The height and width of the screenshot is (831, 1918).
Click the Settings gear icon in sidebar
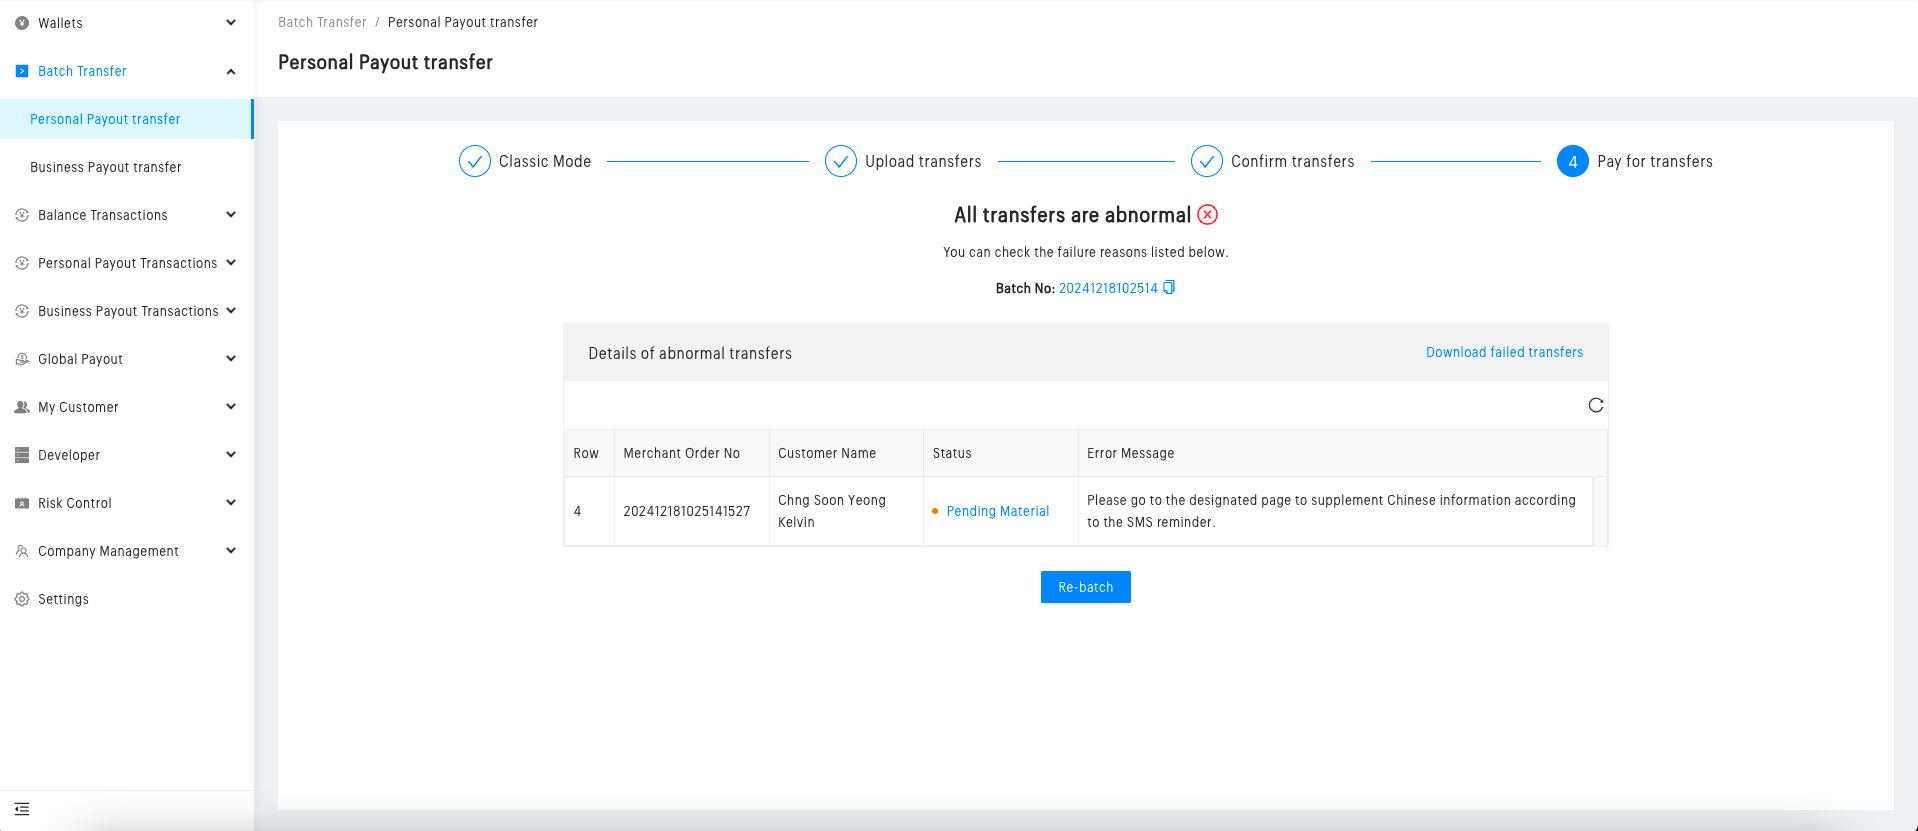coord(22,599)
